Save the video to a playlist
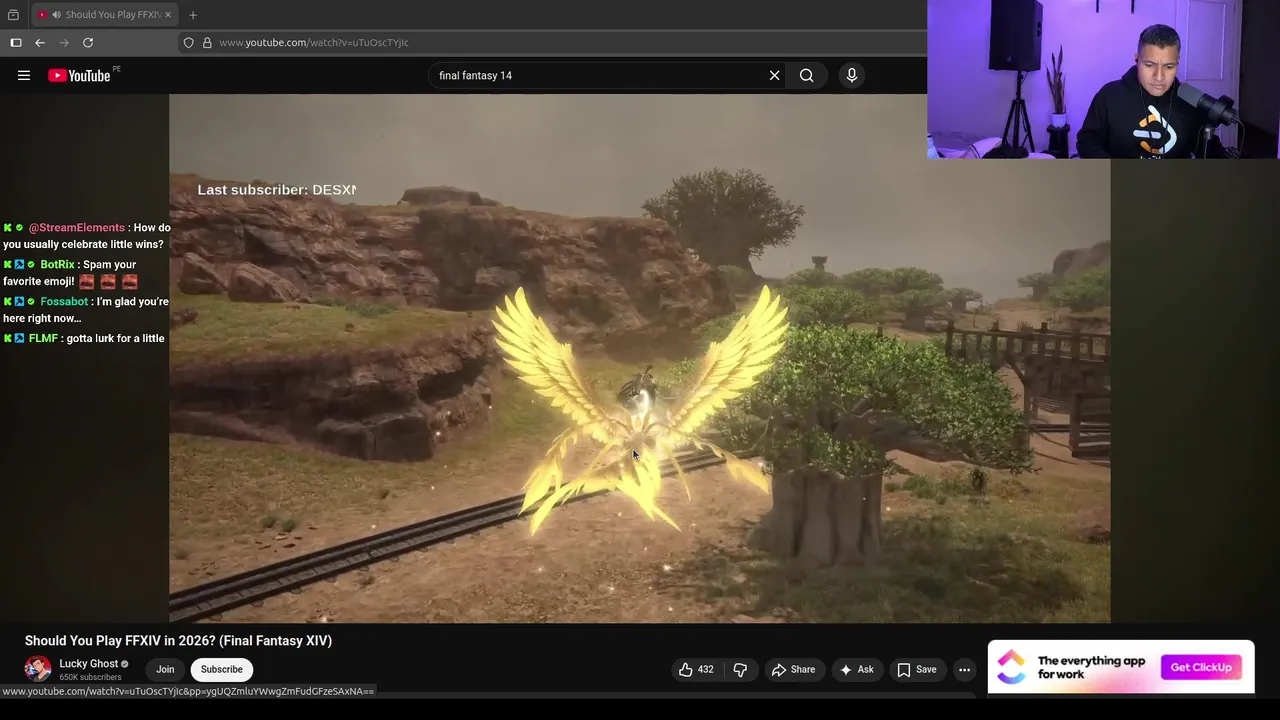 916,670
